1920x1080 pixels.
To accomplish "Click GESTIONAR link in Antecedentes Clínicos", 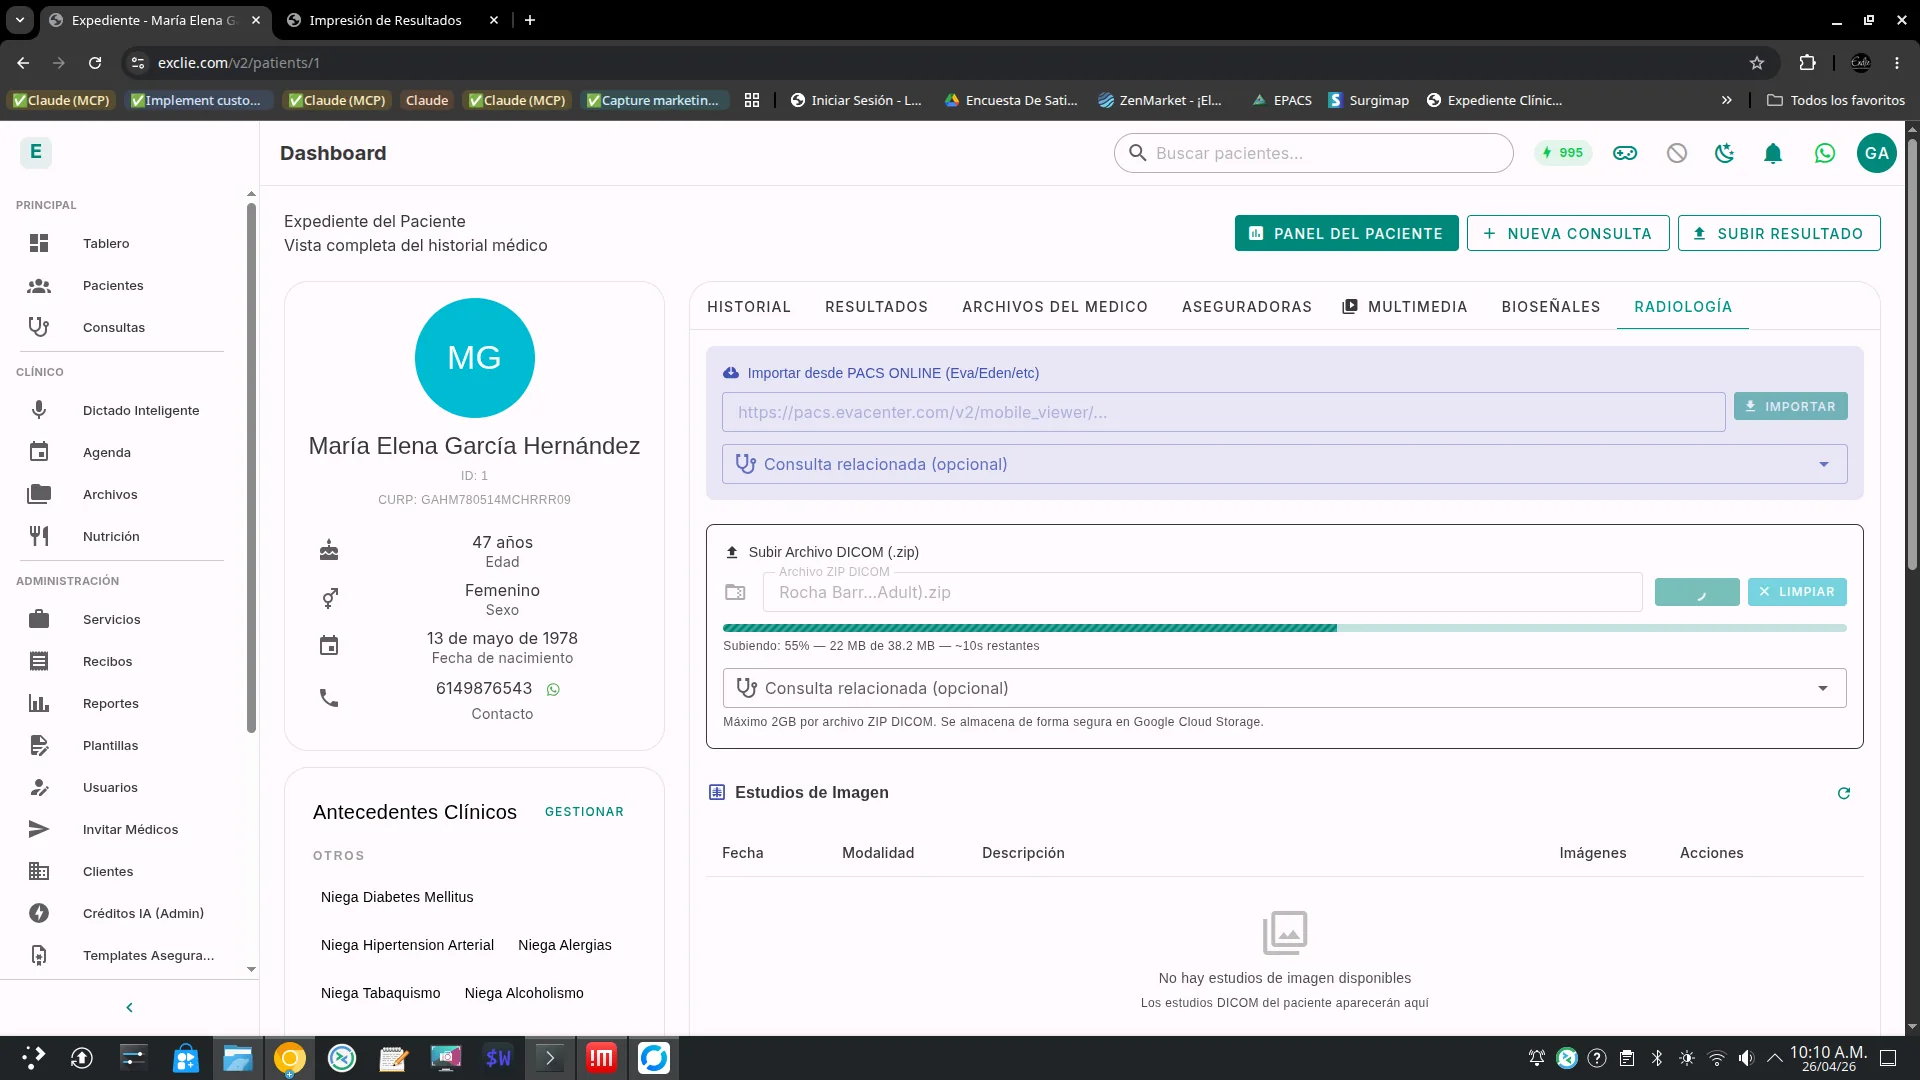I will click(584, 812).
